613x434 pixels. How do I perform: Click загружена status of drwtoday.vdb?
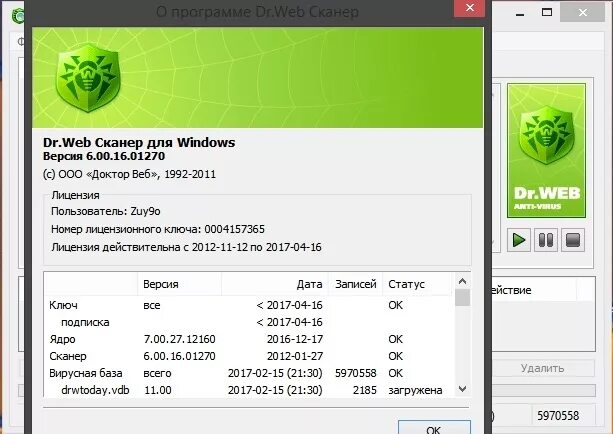point(415,390)
